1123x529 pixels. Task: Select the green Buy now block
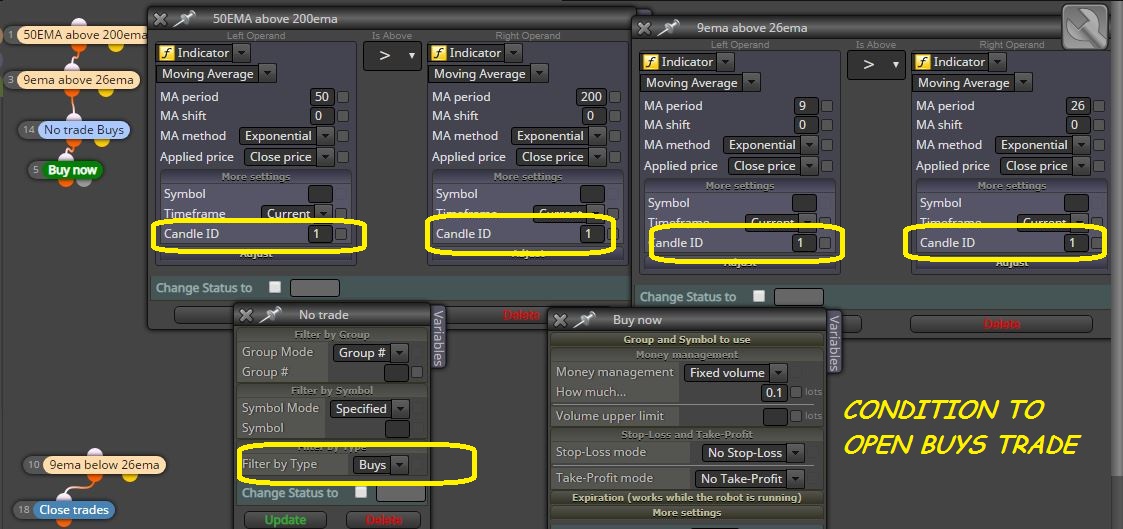coord(72,170)
